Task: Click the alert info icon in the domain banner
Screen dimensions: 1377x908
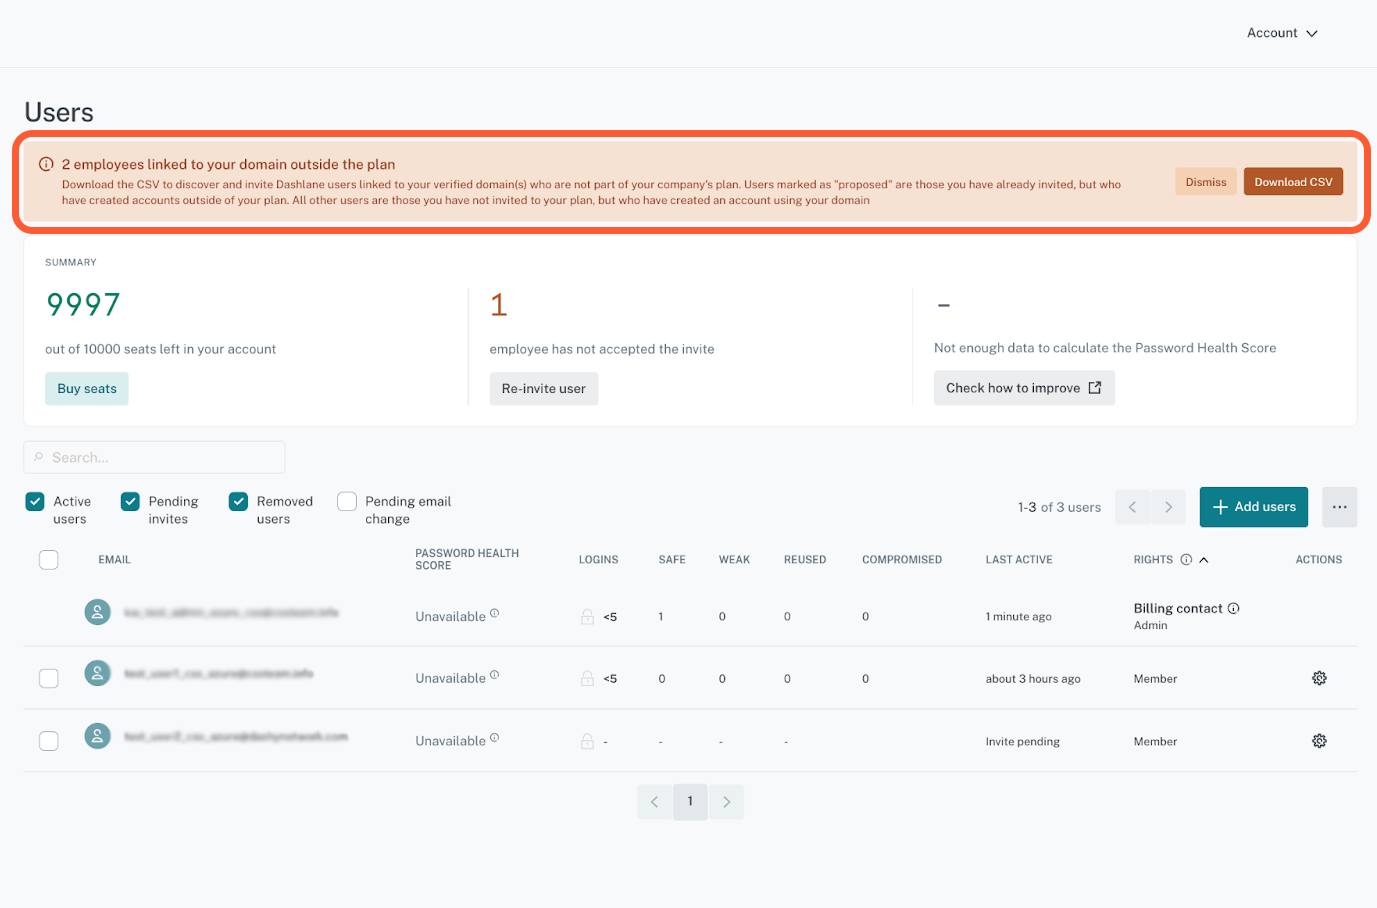Action: tap(46, 164)
